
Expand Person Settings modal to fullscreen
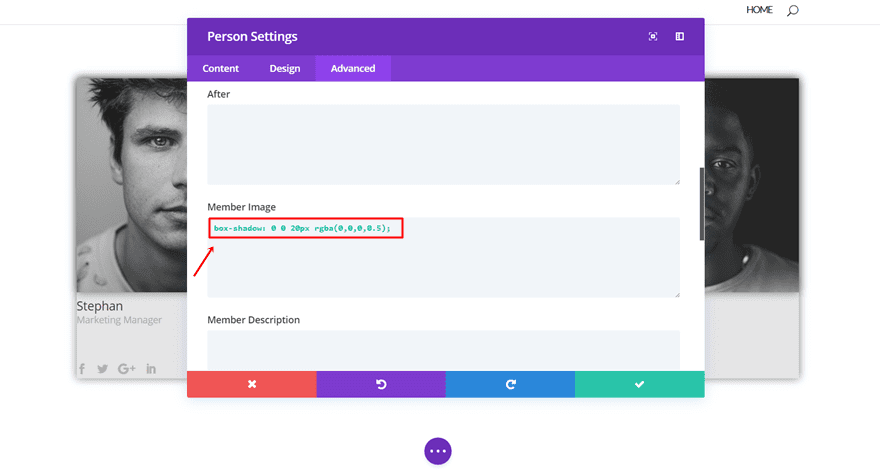(x=653, y=37)
